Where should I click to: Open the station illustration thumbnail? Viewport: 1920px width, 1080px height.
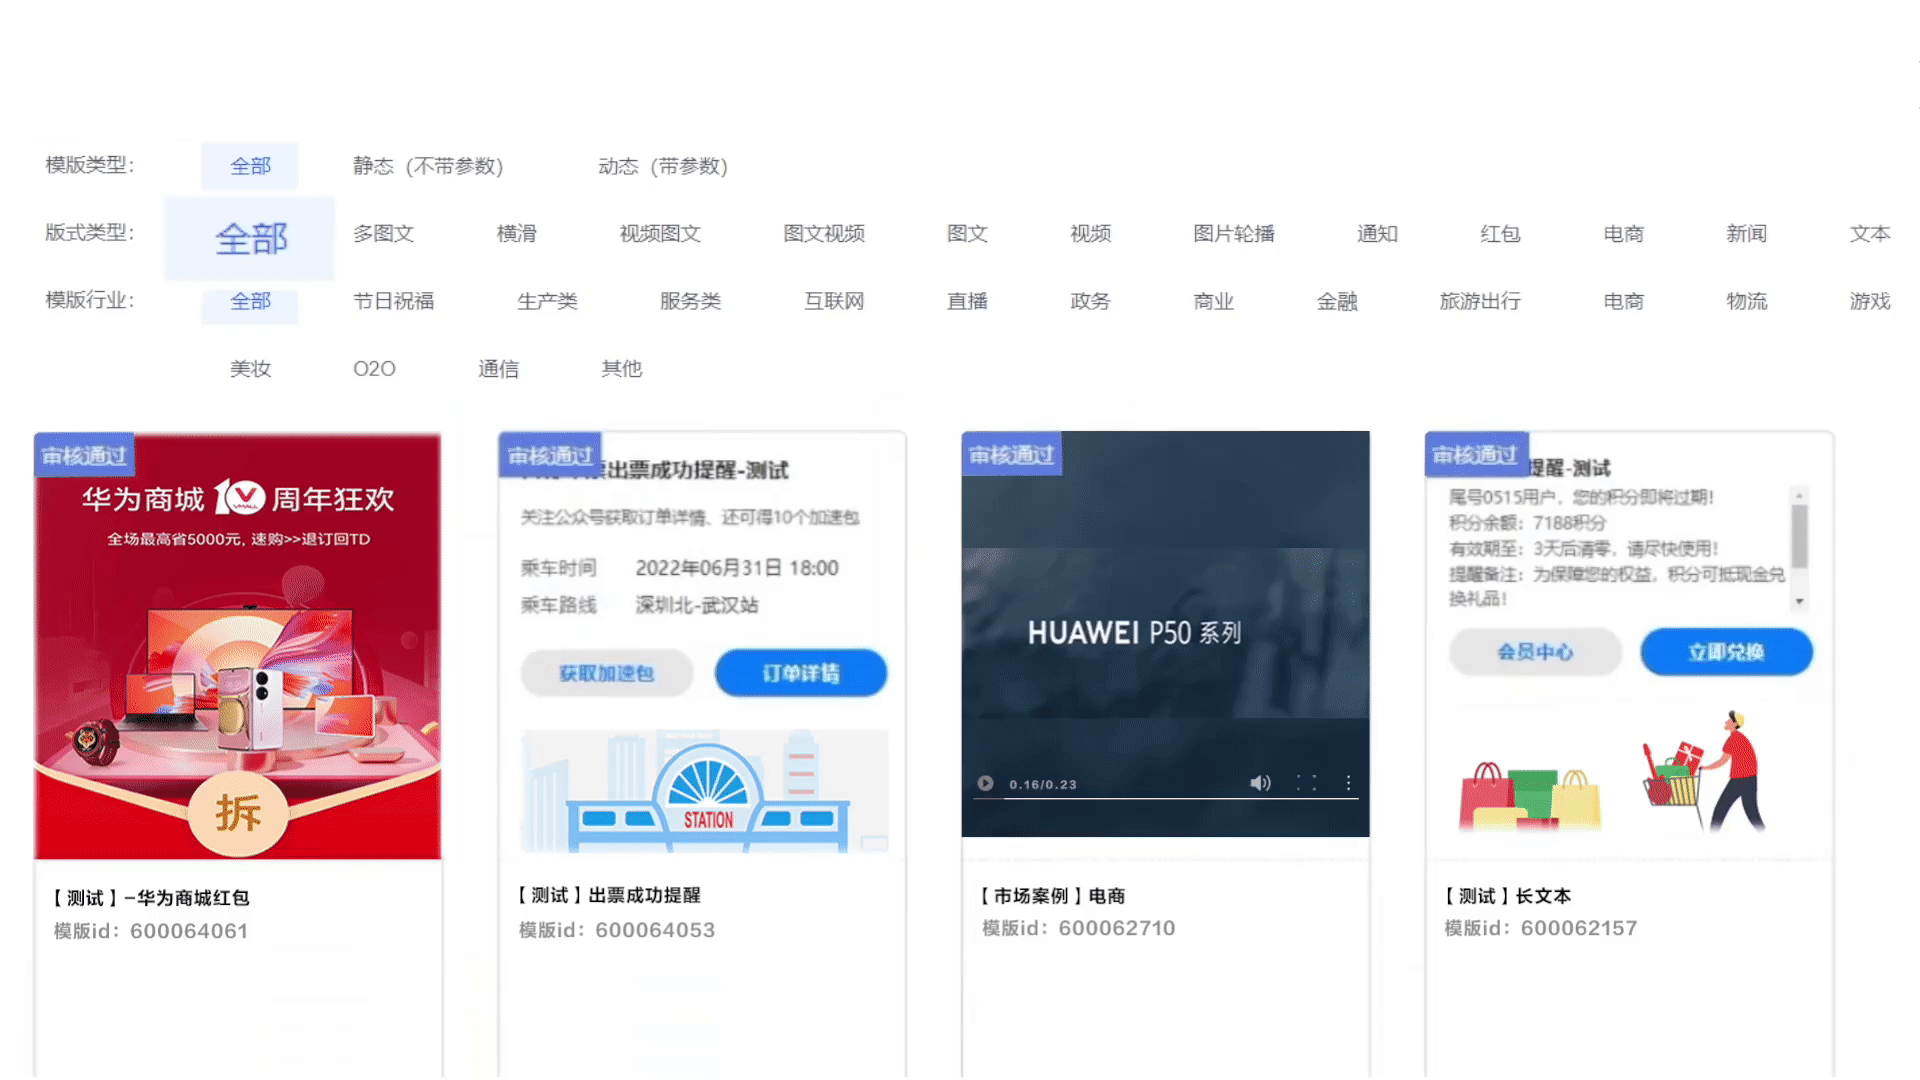704,791
